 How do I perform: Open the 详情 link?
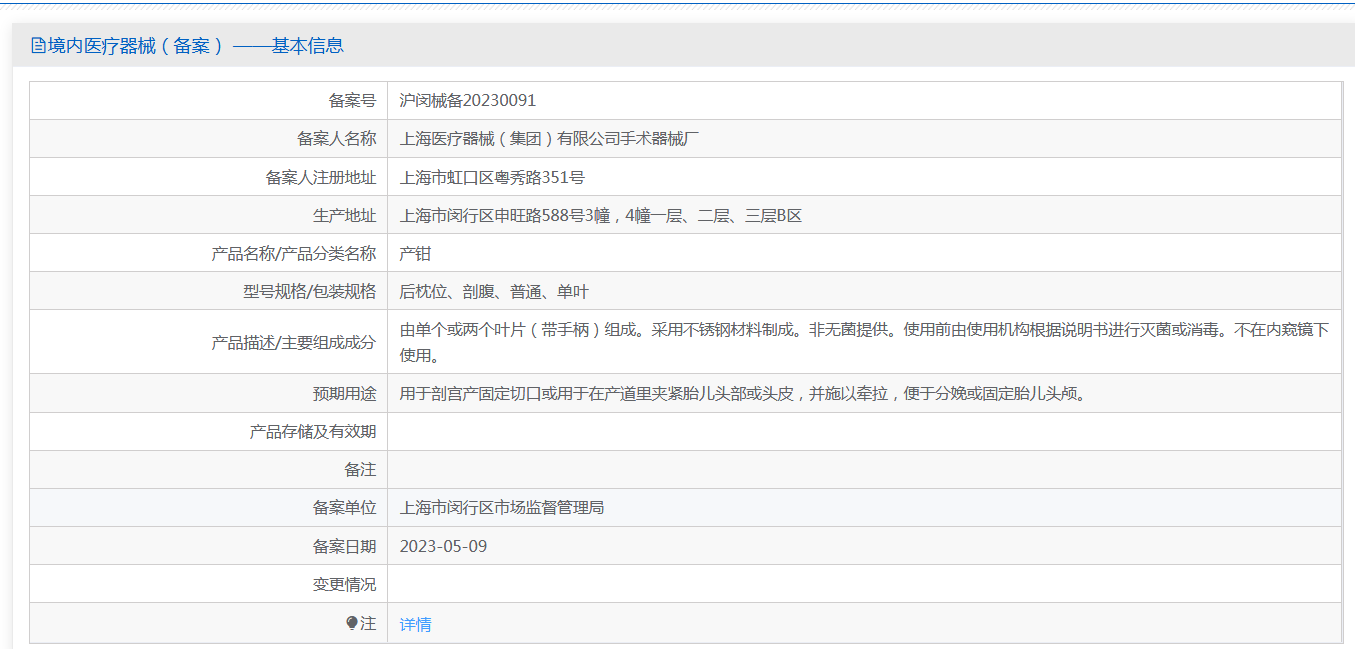415,624
